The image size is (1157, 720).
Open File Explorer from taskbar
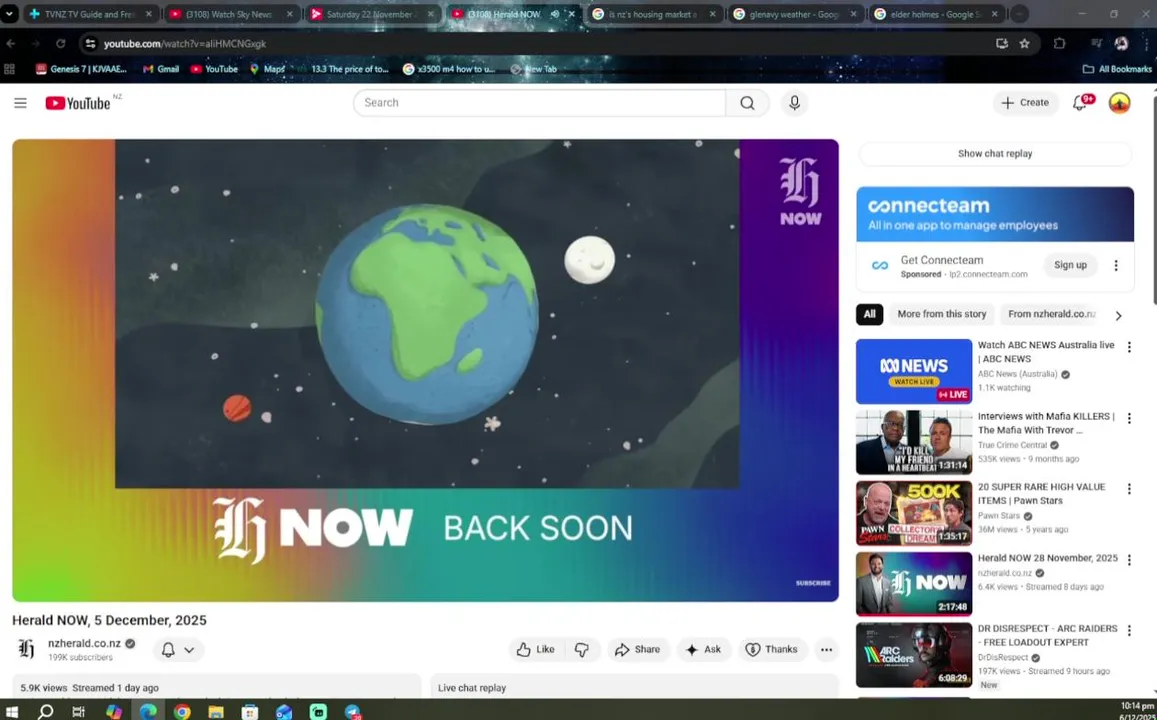tap(215, 712)
